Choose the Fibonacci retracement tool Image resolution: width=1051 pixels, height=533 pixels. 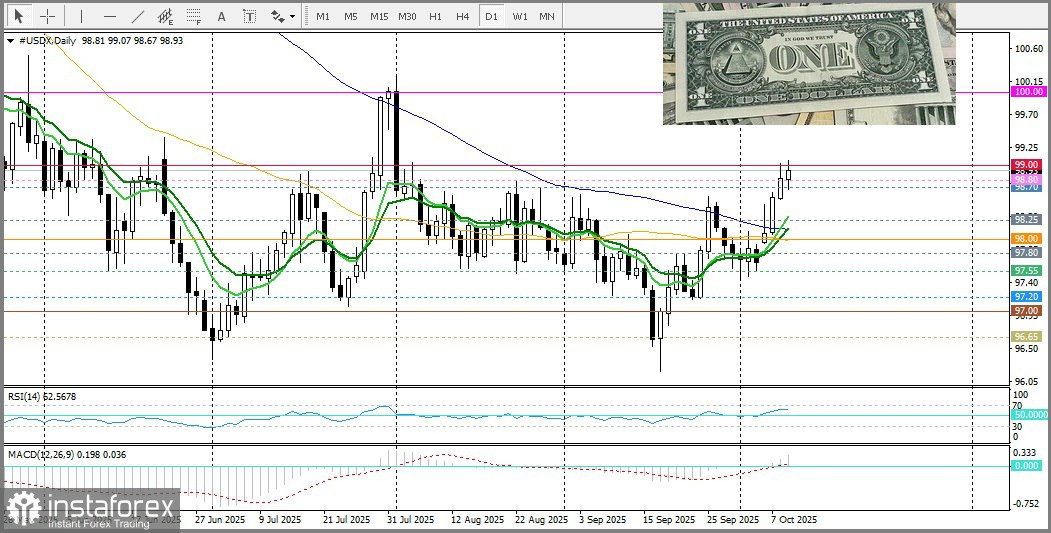coord(193,17)
